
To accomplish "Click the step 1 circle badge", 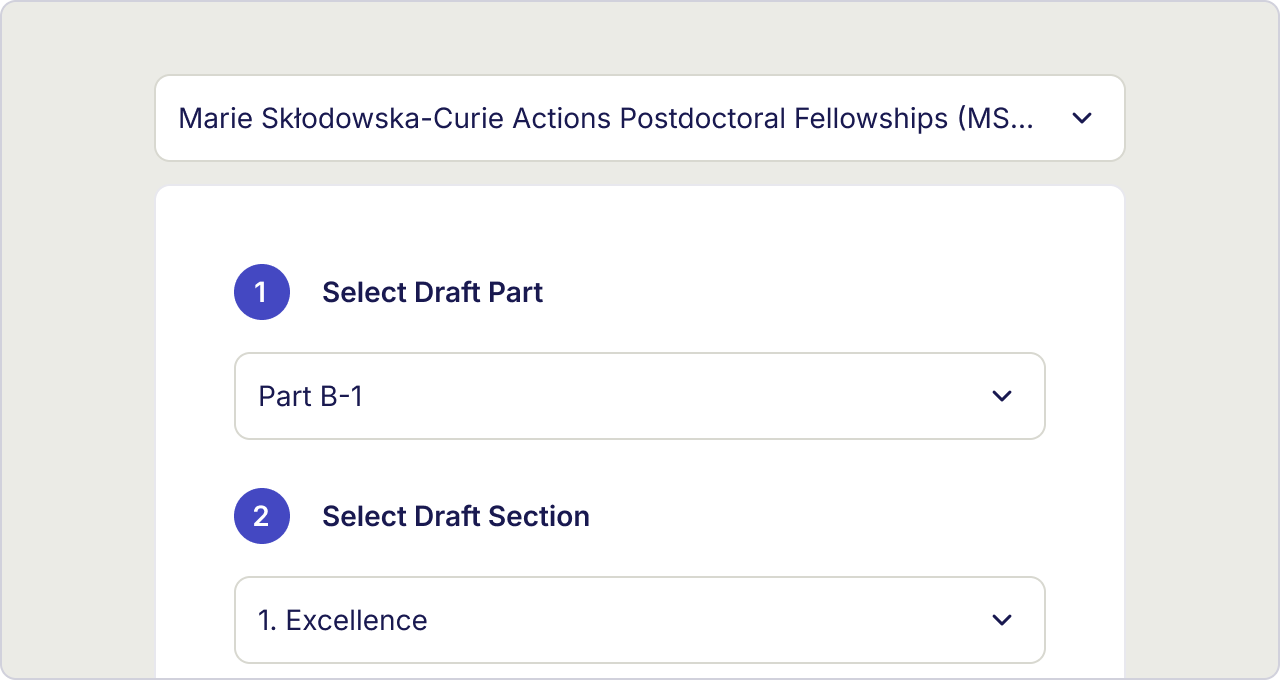I will point(262,292).
